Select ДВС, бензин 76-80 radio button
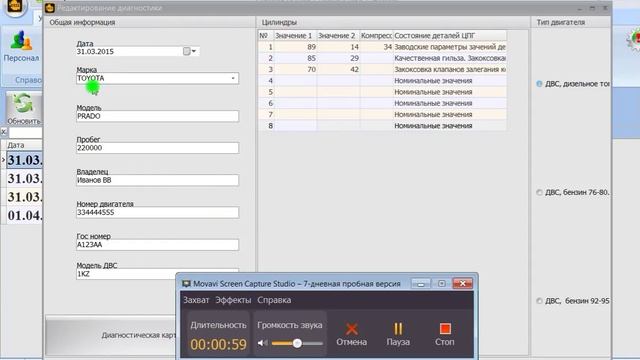The image size is (640, 360). point(539,192)
